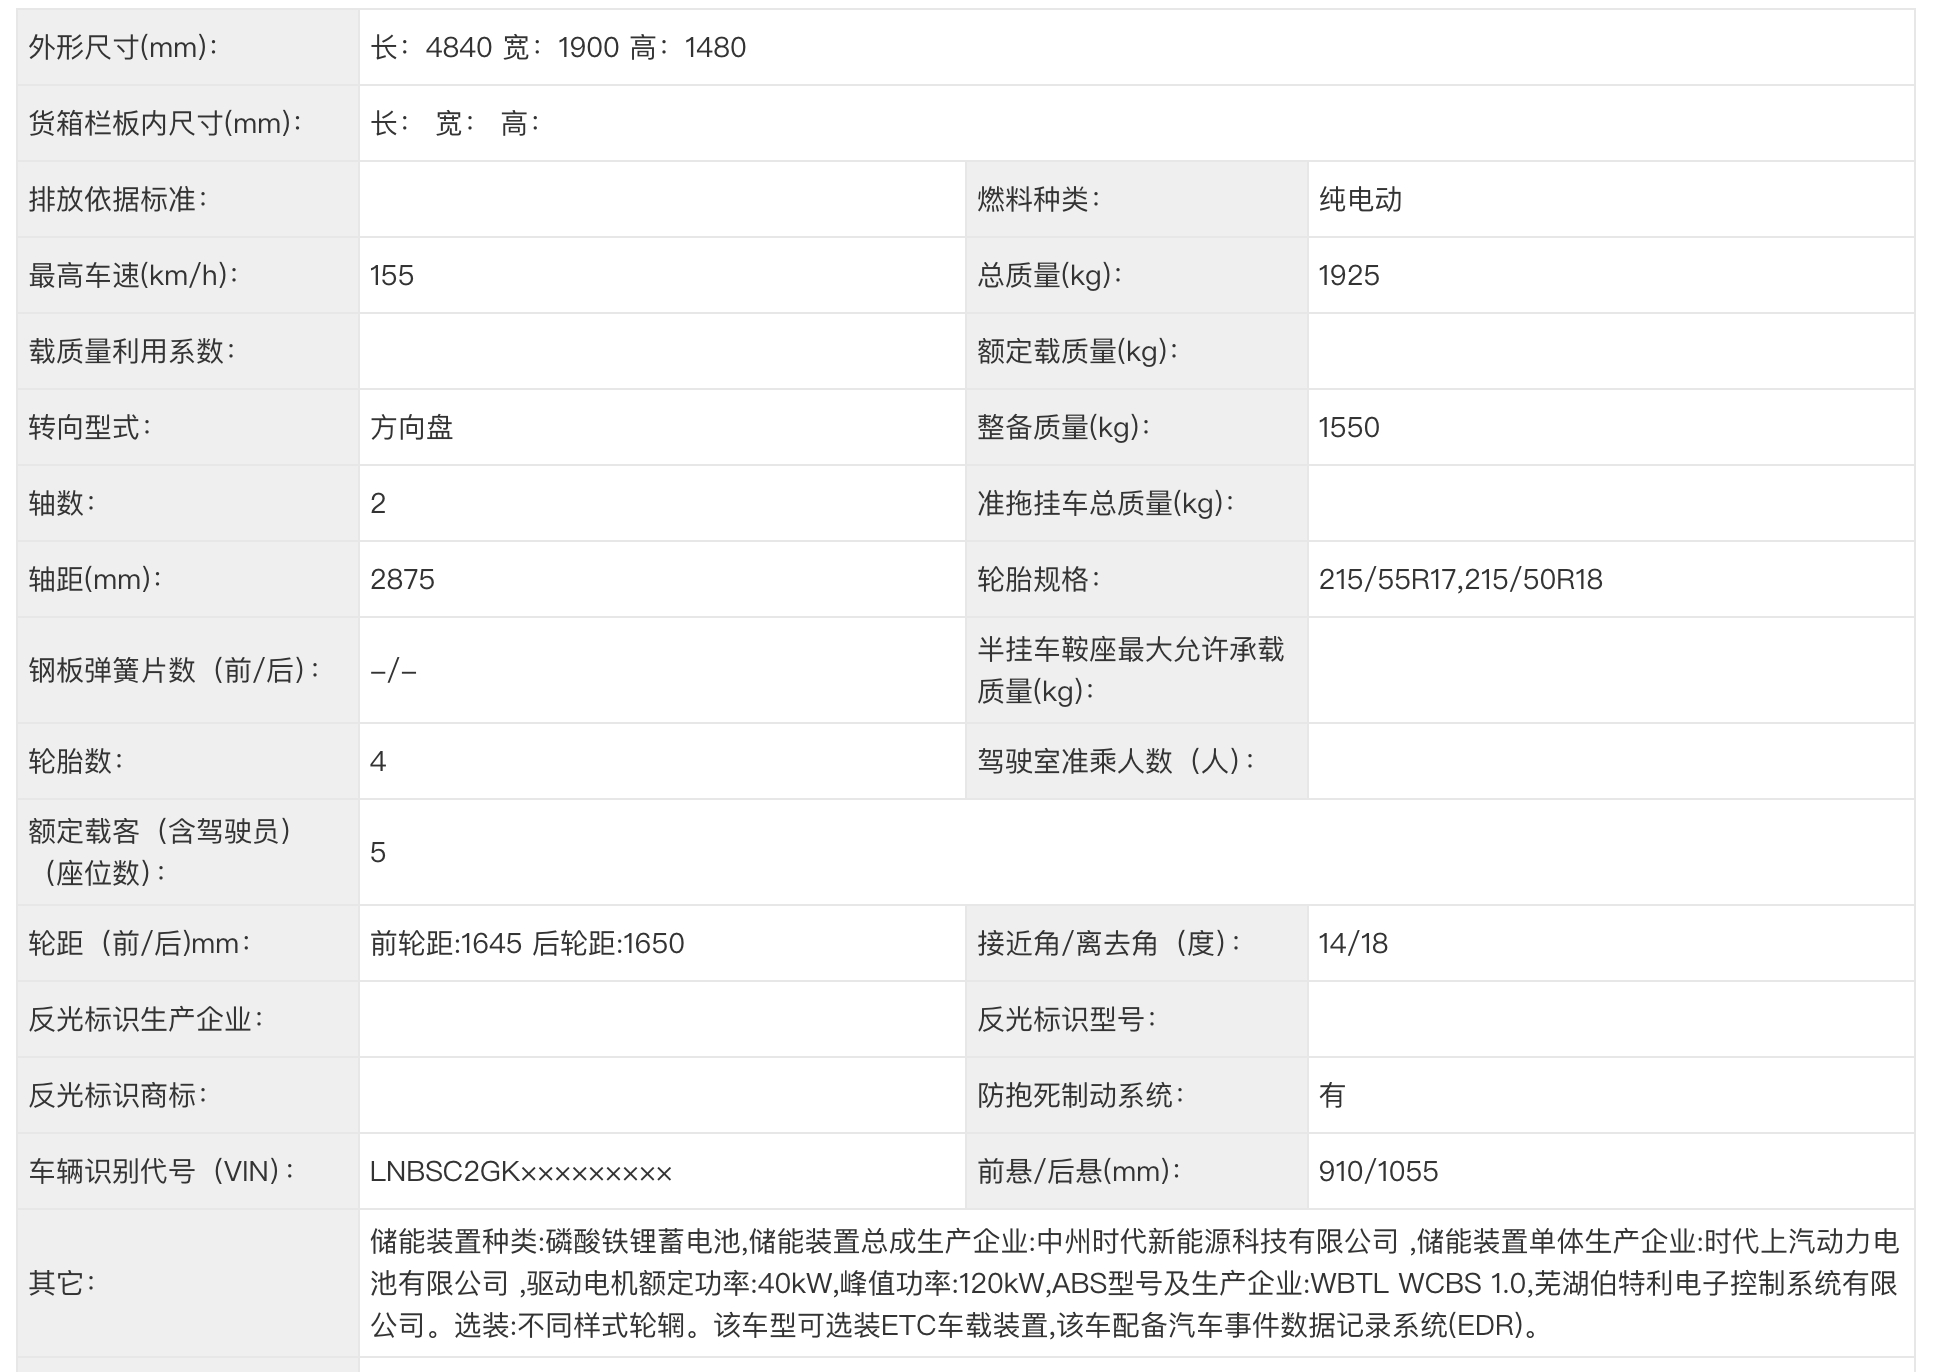Click the VIN code LNBSC2GK×××××××××
Image resolution: width=1948 pixels, height=1372 pixels.
[520, 1171]
